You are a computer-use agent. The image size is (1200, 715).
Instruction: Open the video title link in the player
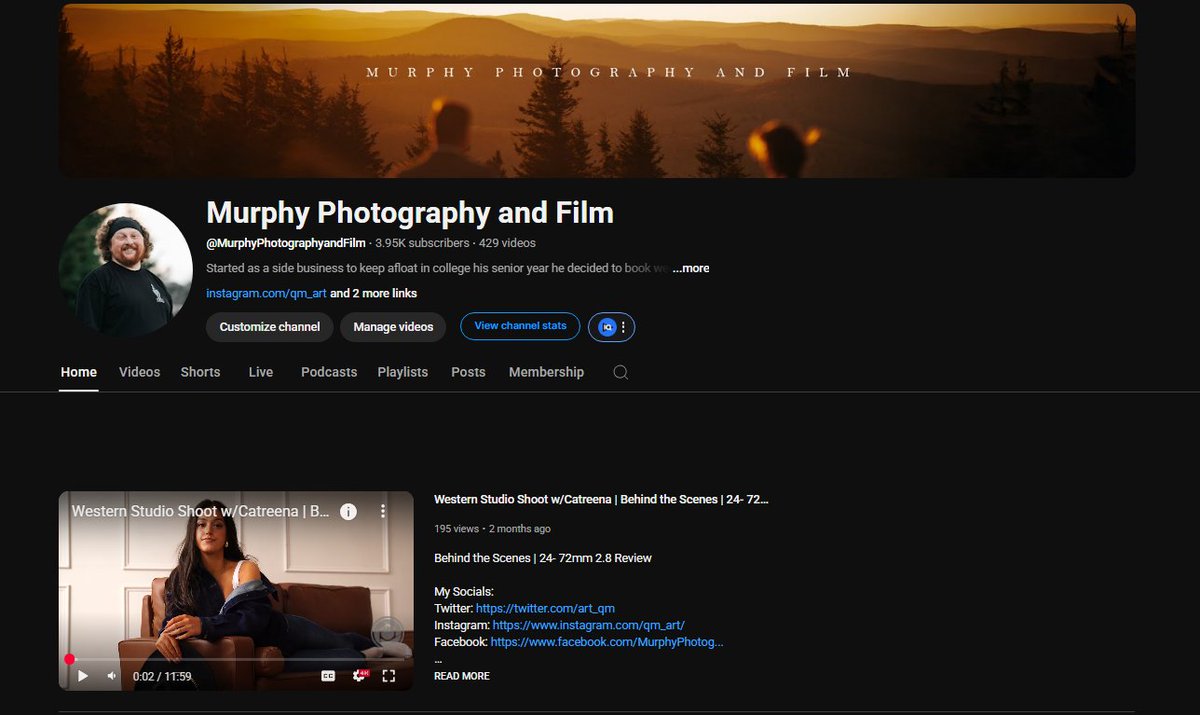point(200,511)
